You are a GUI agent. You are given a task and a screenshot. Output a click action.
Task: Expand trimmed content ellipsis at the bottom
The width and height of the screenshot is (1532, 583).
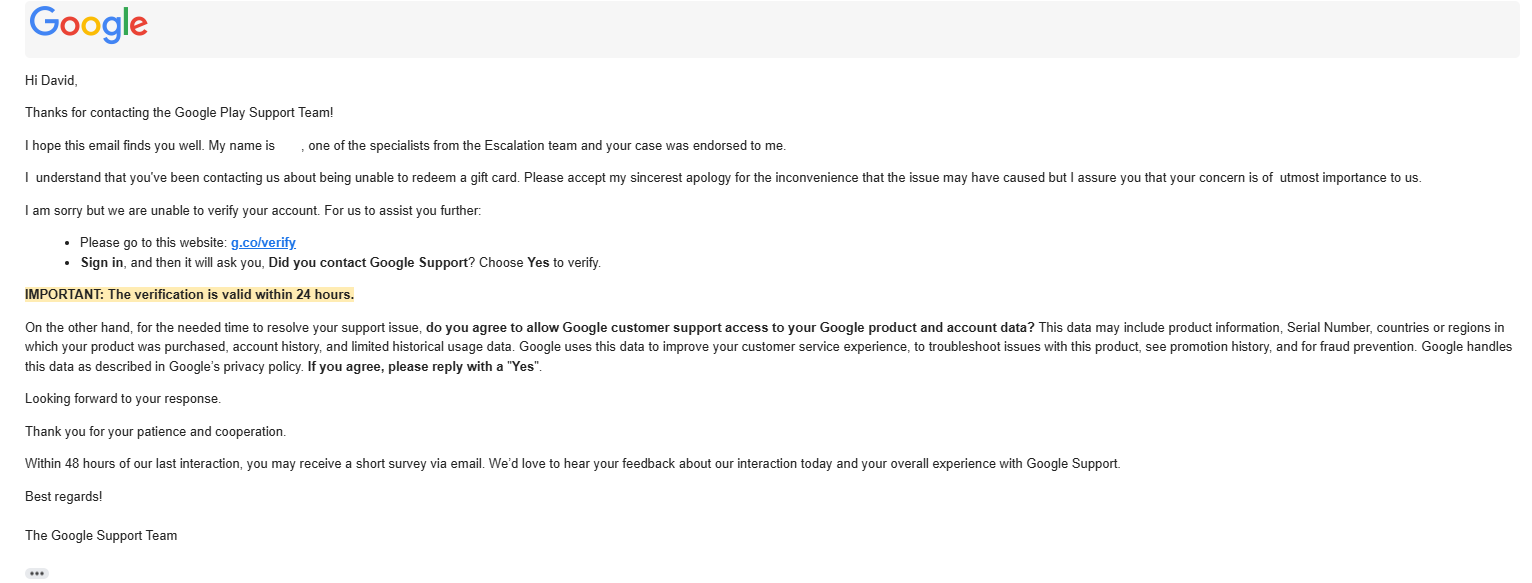[37, 573]
